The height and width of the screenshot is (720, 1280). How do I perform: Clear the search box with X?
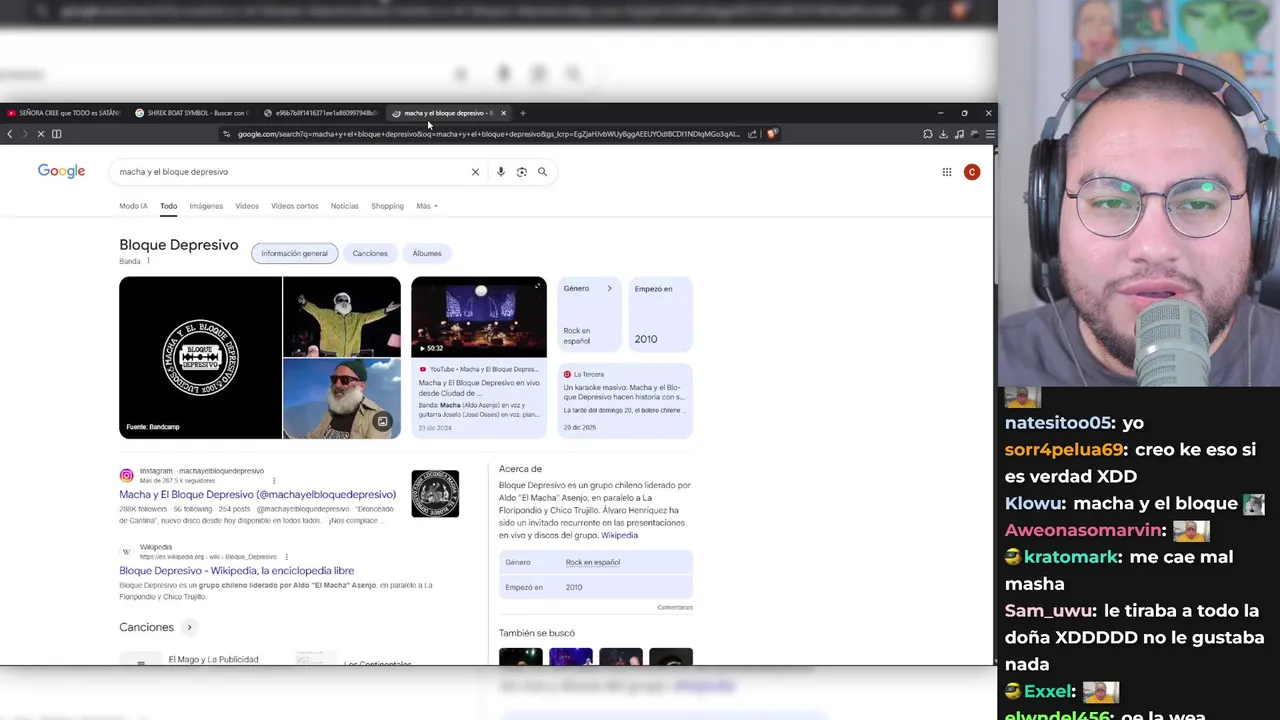(x=475, y=172)
